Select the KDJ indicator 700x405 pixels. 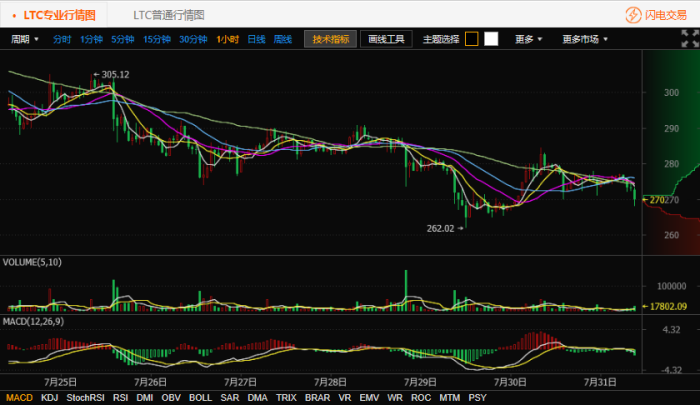click(50, 397)
